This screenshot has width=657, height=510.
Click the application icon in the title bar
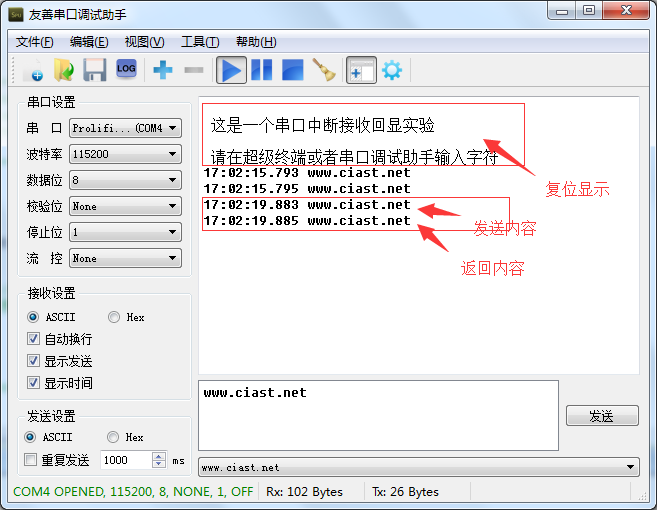(x=16, y=15)
